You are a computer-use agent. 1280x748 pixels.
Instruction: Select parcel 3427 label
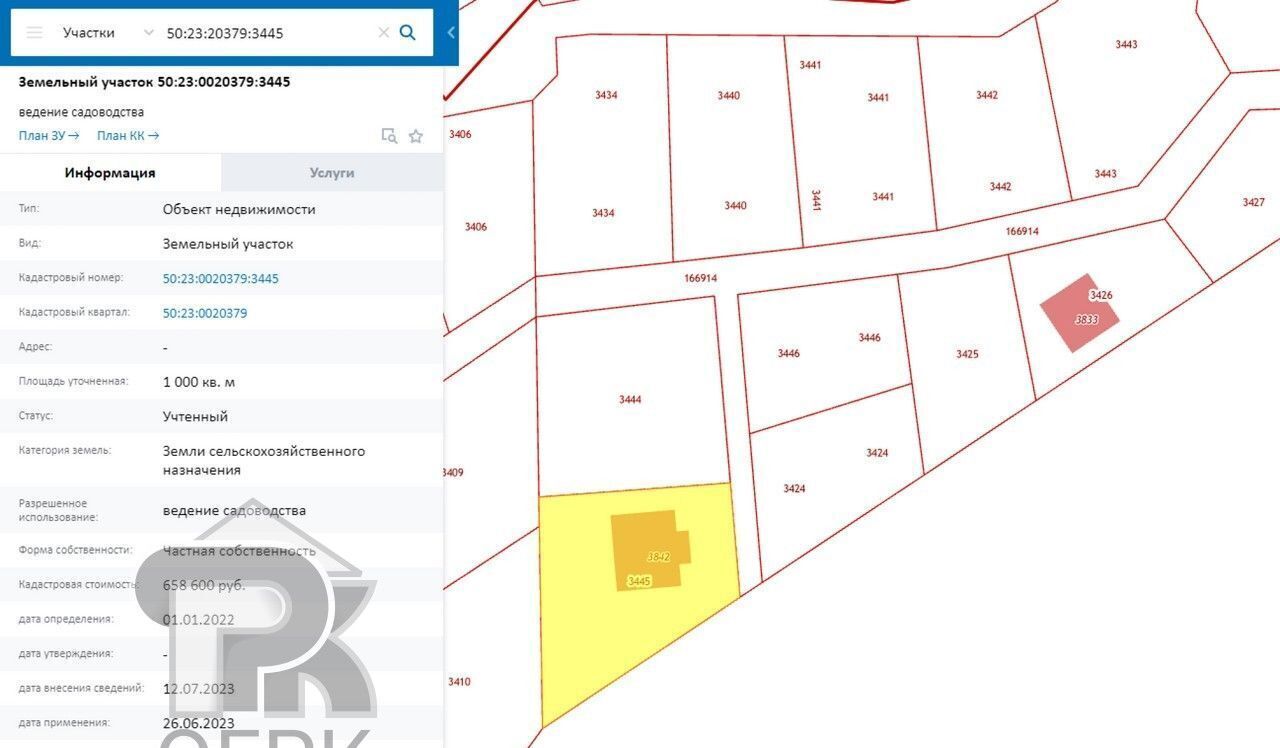[x=1254, y=202]
